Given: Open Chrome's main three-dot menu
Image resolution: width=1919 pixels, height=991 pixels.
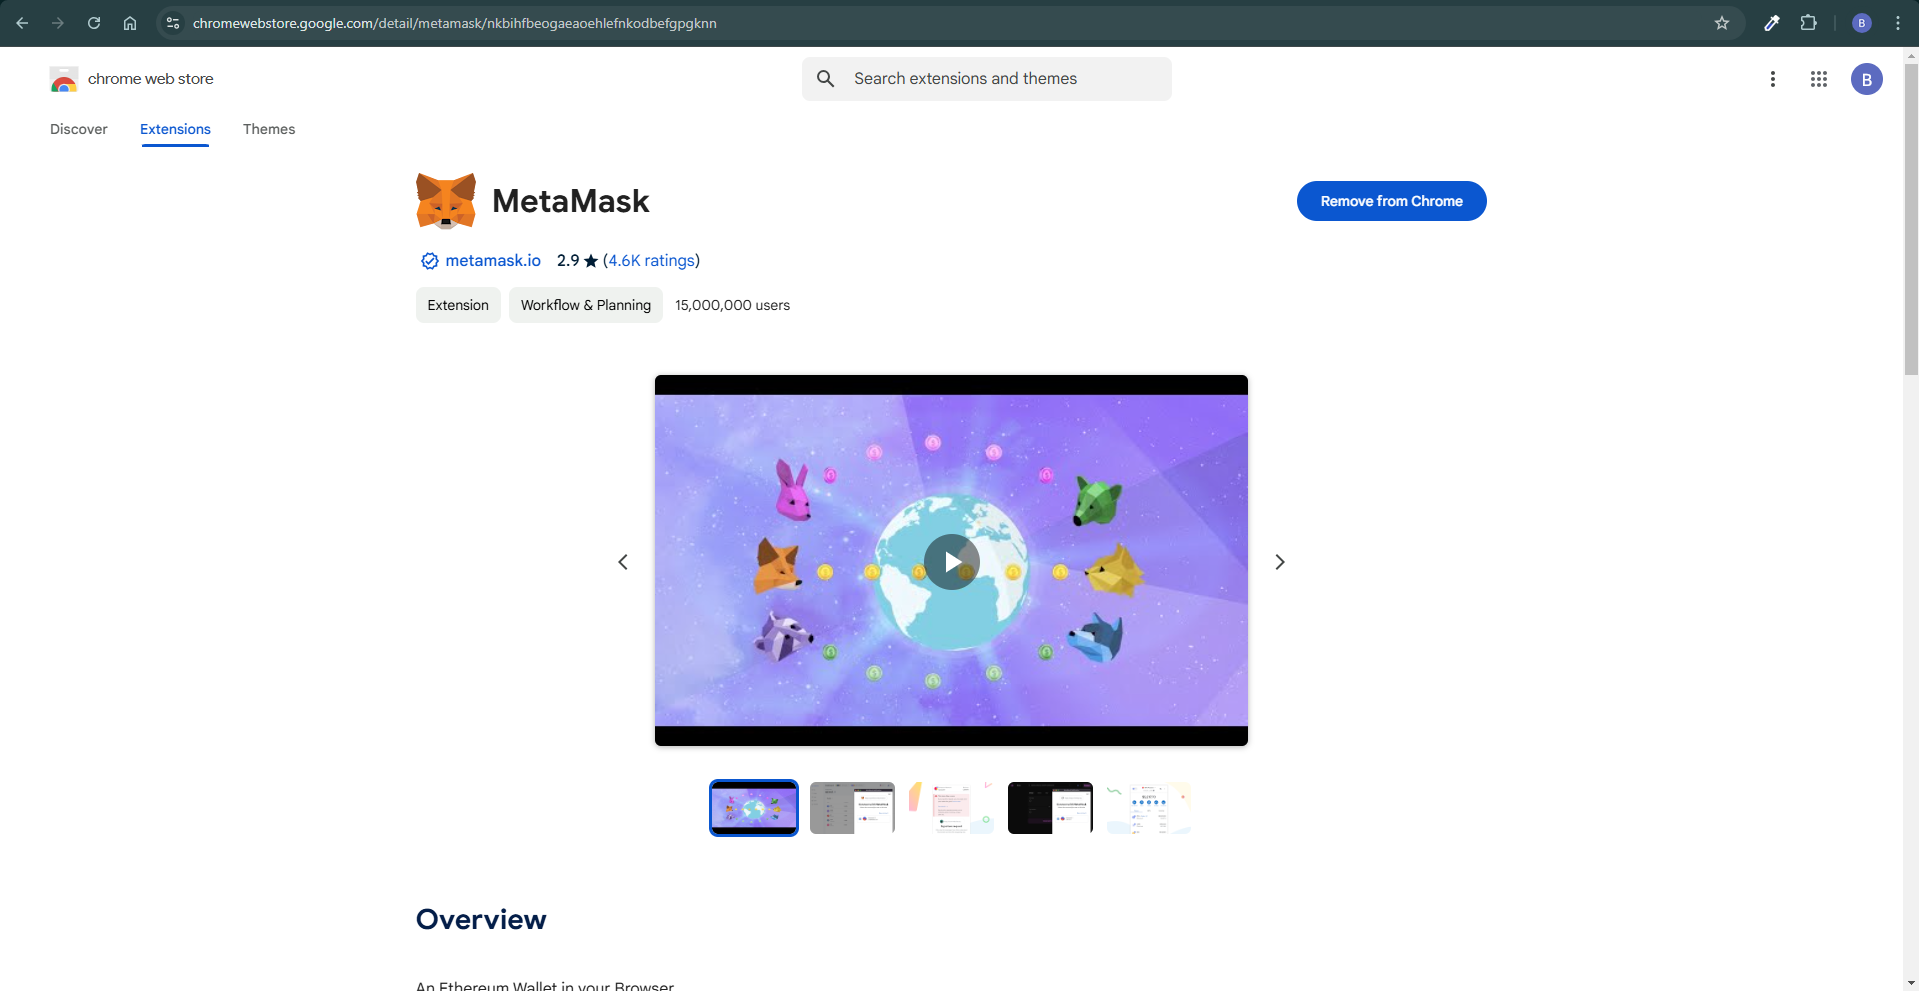Looking at the screenshot, I should point(1897,23).
